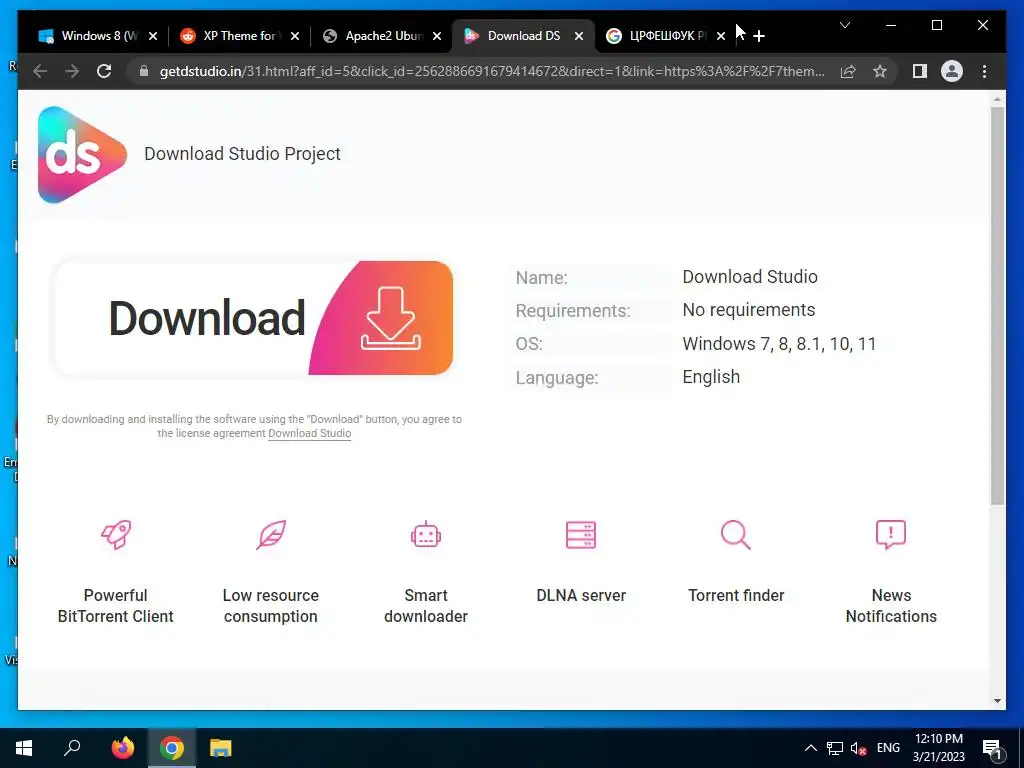This screenshot has width=1024, height=768.
Task: Click the address bar URL field
Action: [491, 71]
